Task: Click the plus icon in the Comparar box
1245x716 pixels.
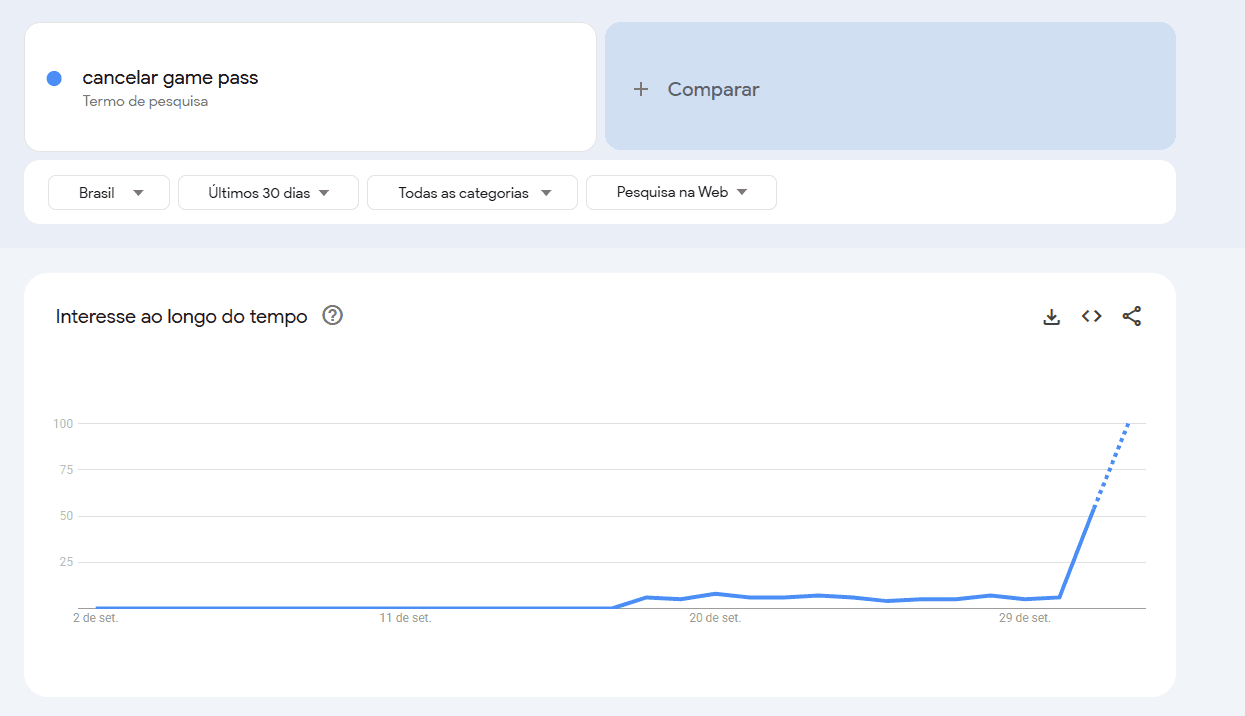Action: pyautogui.click(x=641, y=90)
